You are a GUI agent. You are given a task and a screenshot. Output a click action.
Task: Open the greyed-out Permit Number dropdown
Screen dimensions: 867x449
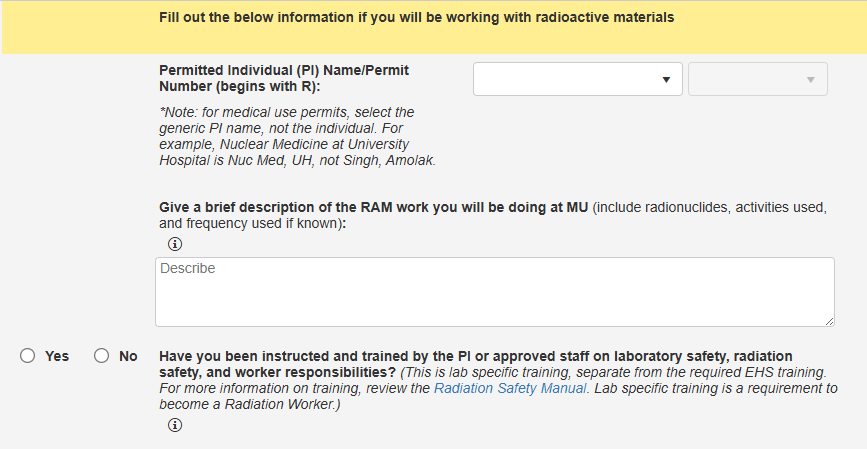(757, 79)
